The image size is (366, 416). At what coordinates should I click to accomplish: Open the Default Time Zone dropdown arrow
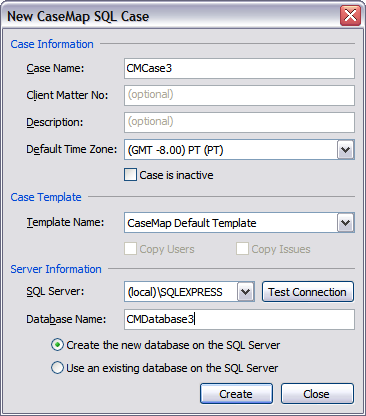tap(345, 150)
